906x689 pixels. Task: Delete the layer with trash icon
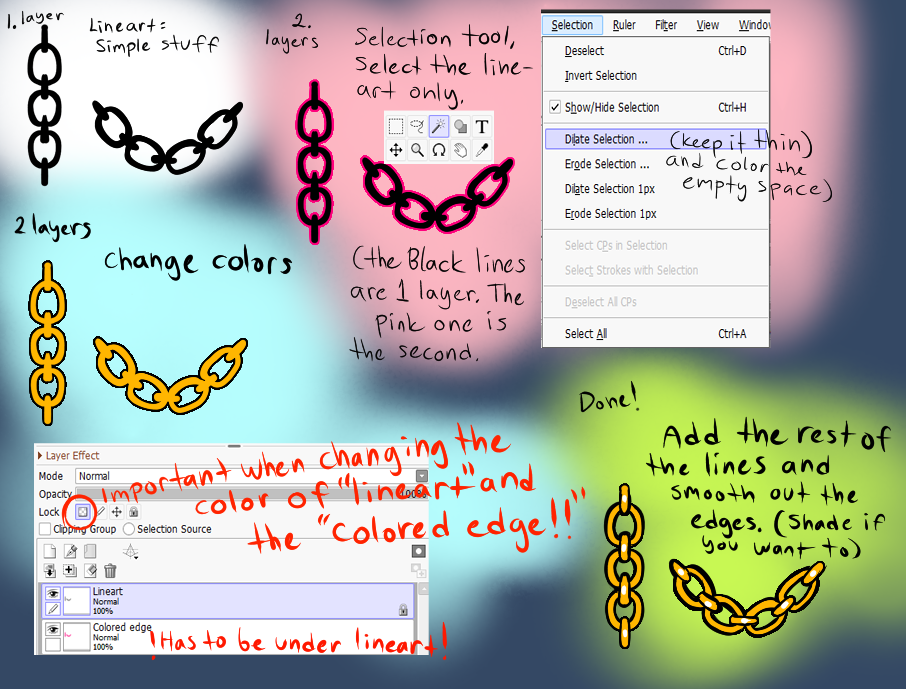pos(110,571)
